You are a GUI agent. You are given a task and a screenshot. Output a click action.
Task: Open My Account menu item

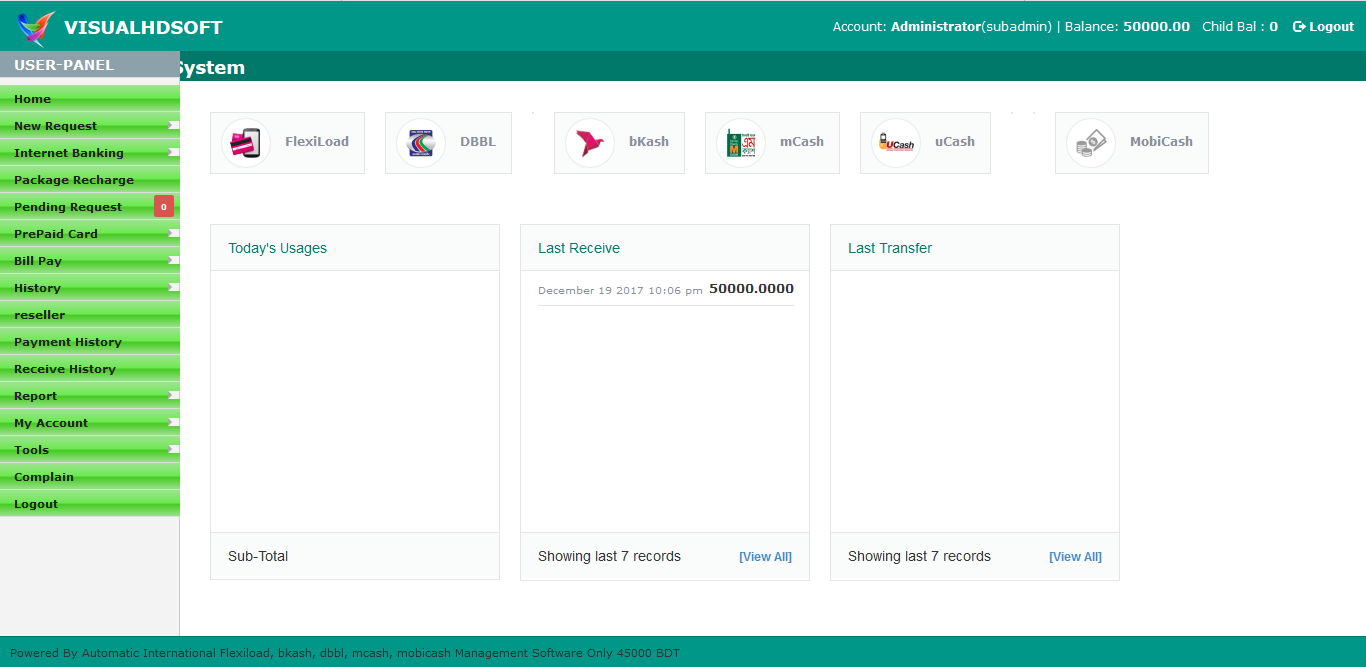90,423
